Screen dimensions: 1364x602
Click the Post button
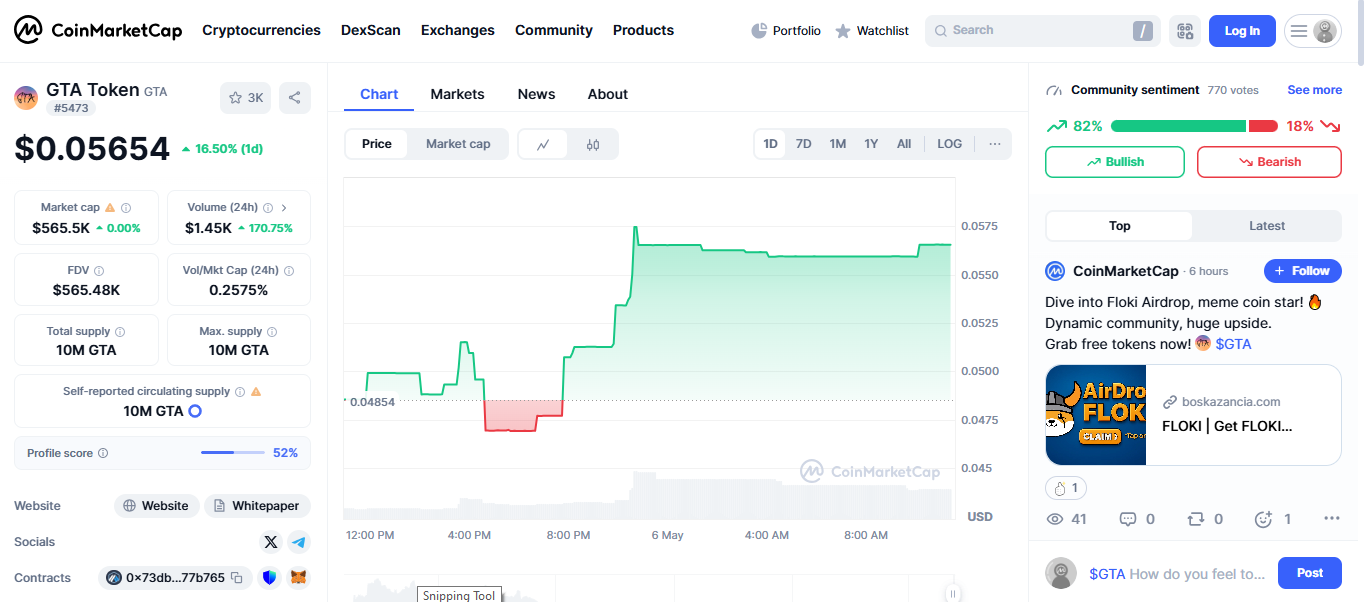tap(1310, 573)
